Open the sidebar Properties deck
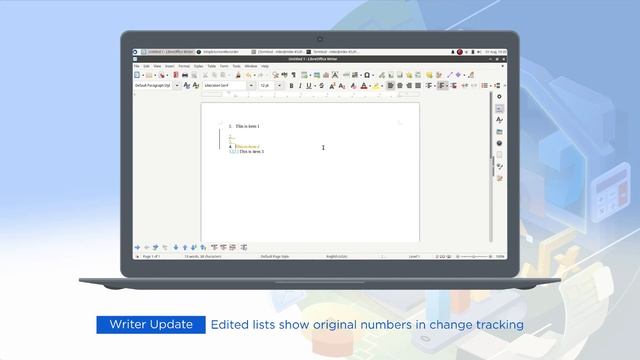640x360 pixels. pyautogui.click(x=499, y=108)
